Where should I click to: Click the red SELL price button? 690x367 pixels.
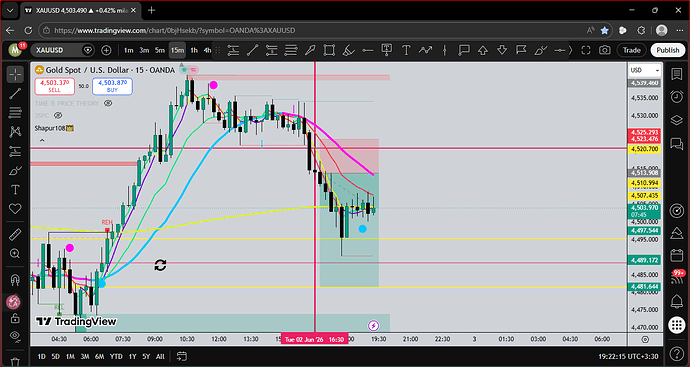tap(55, 86)
